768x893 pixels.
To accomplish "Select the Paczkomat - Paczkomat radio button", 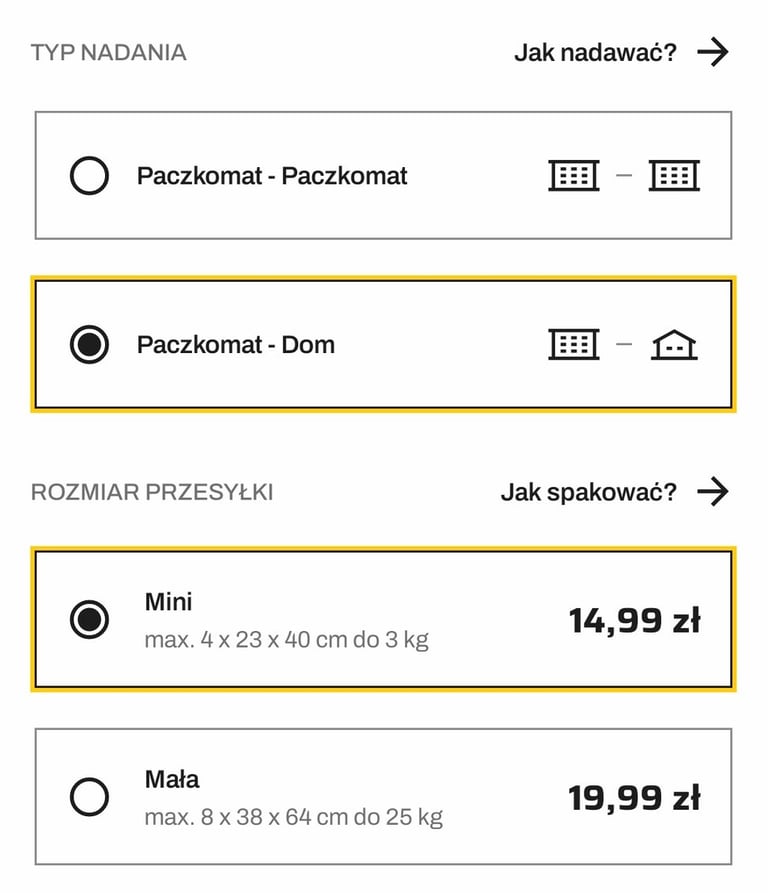I will pos(89,175).
